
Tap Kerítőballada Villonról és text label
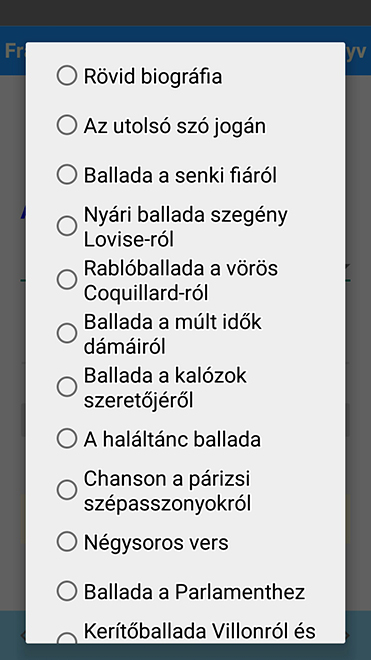pyautogui.click(x=200, y=631)
